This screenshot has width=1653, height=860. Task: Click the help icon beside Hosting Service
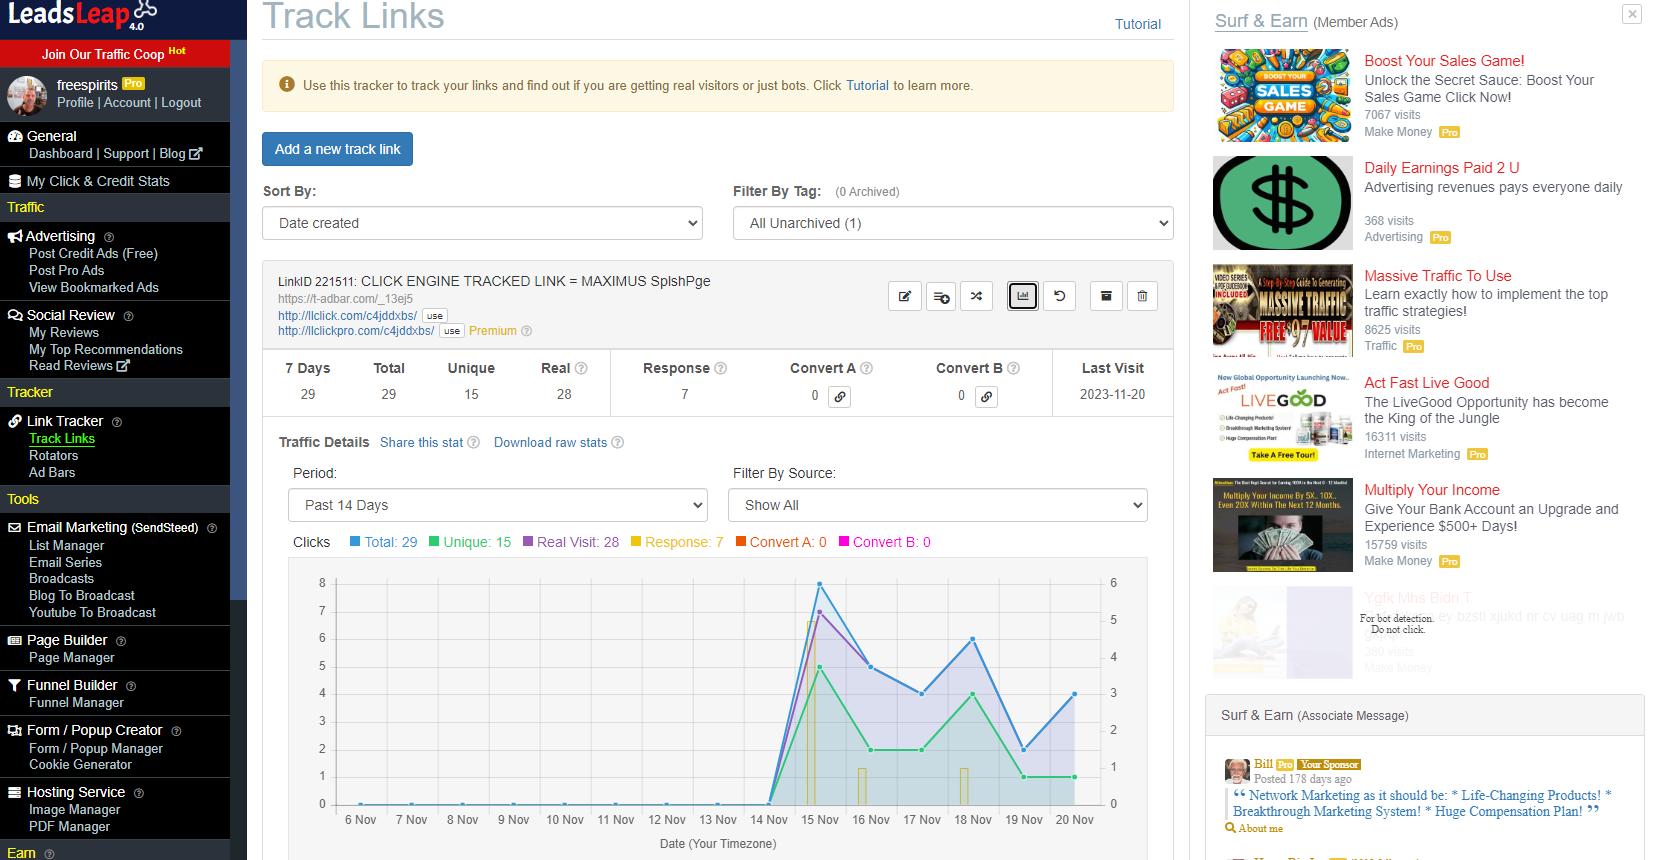click(x=139, y=793)
